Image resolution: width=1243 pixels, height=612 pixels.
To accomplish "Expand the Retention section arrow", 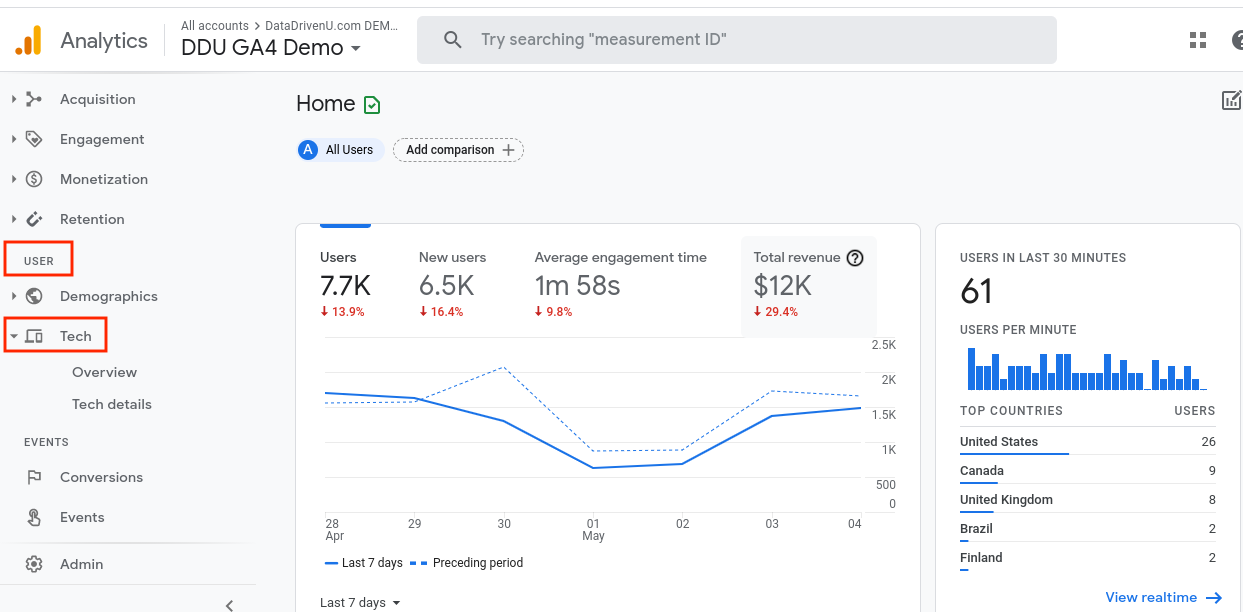I will pos(14,219).
